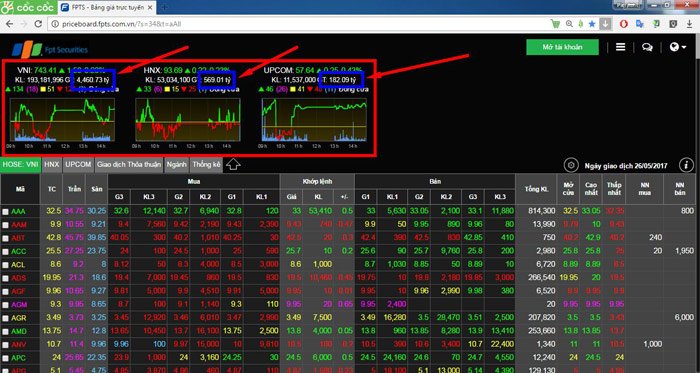The height and width of the screenshot is (373, 700).
Task: Go back with the browser back arrow
Action: click(x=9, y=24)
